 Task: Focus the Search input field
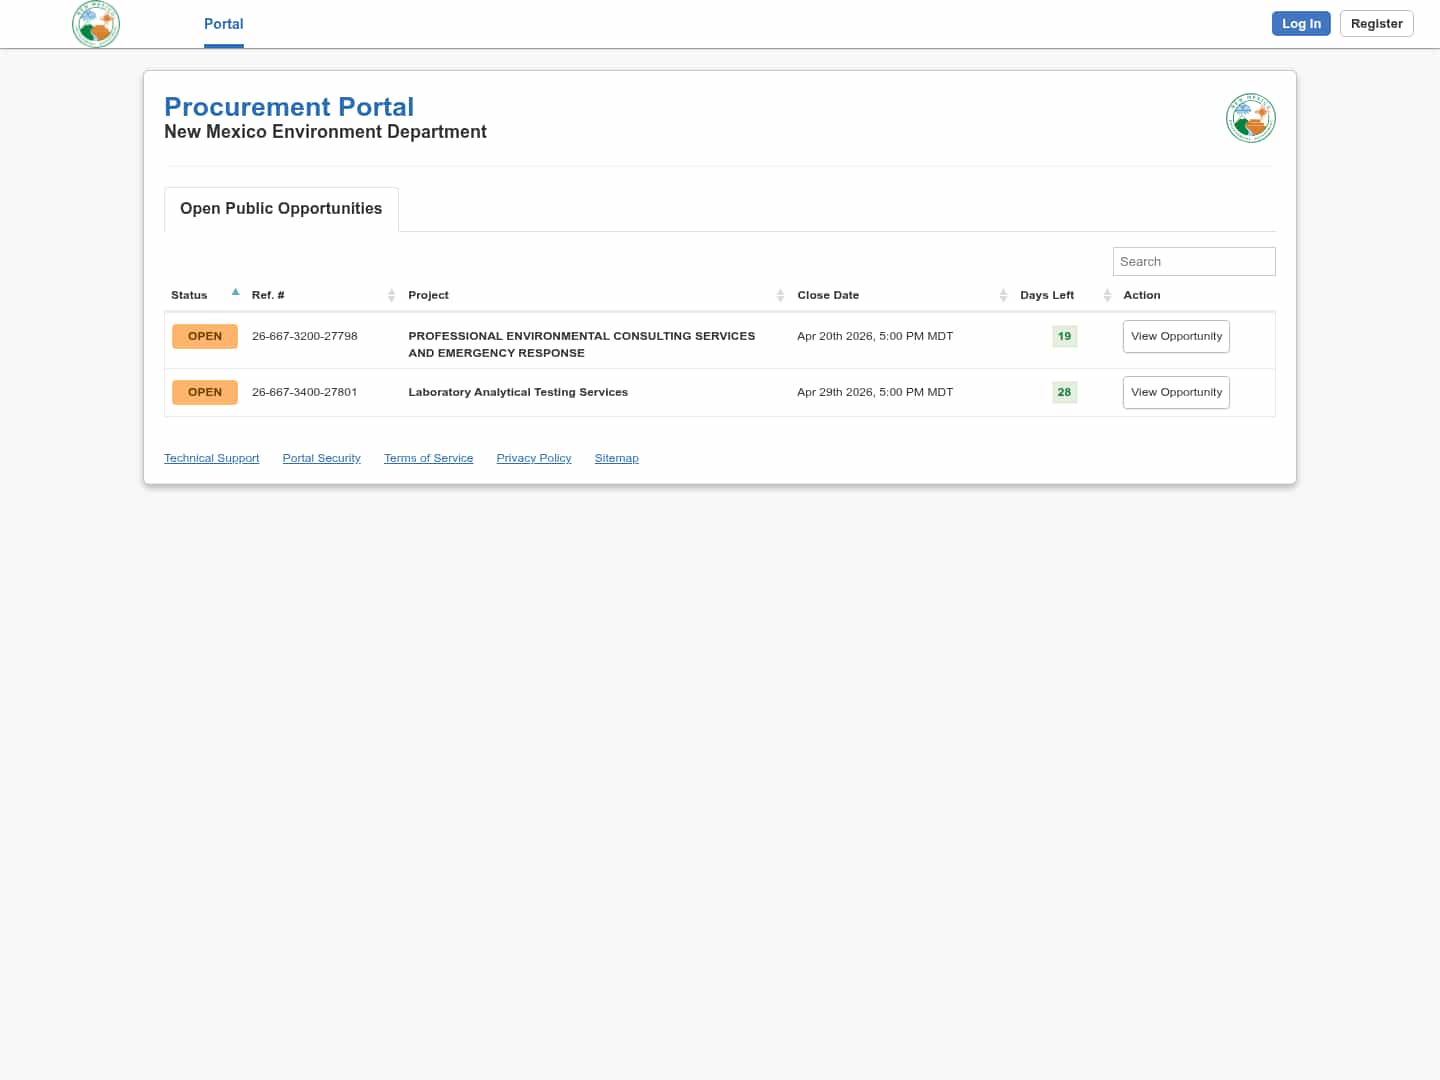[1193, 262]
